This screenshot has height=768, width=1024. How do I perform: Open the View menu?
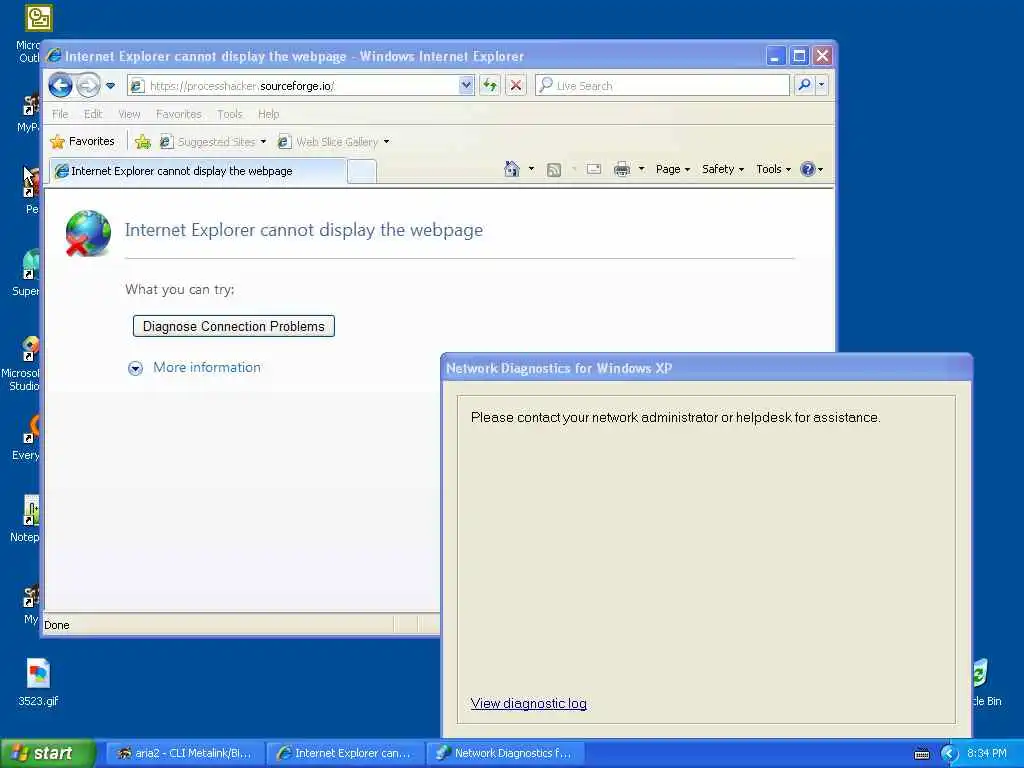[x=129, y=114]
